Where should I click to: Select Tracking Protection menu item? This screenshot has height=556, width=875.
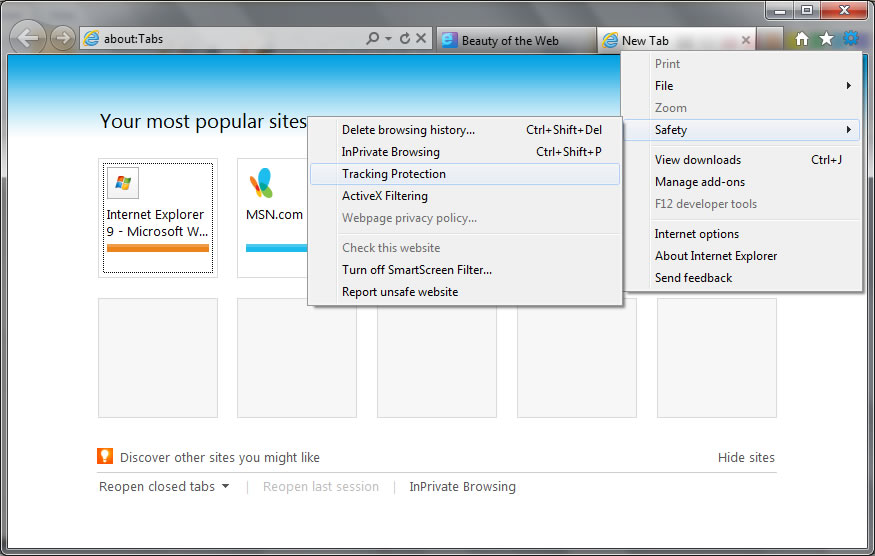[x=464, y=174]
